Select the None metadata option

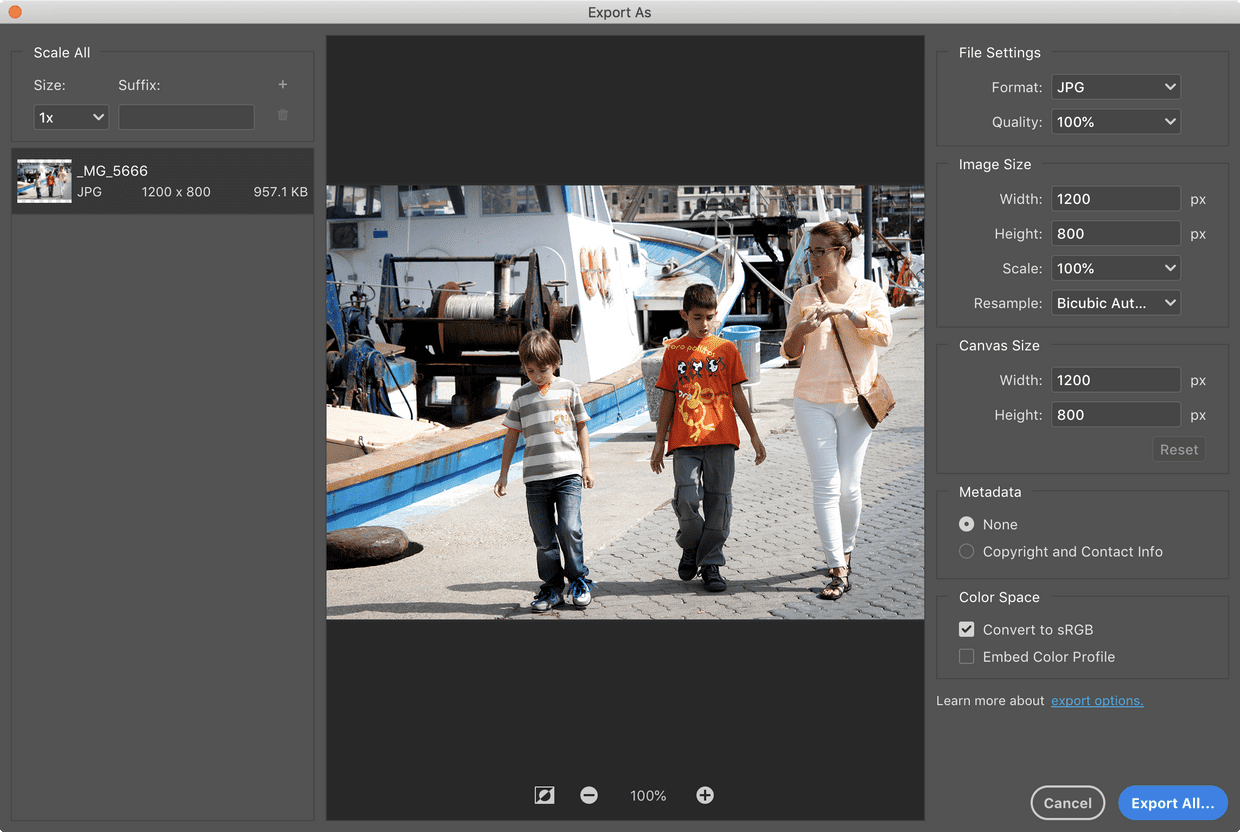(x=966, y=524)
